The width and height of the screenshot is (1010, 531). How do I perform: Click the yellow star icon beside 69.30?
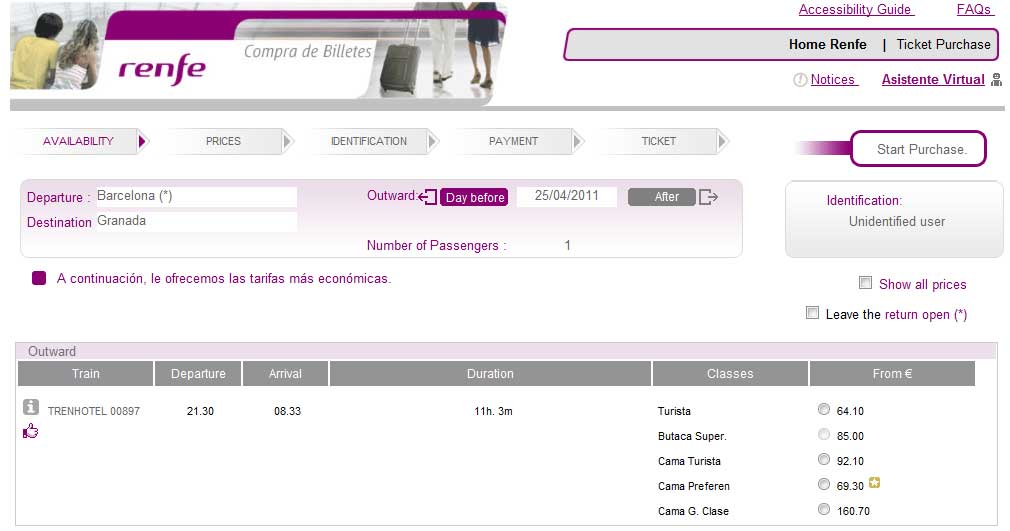(x=875, y=484)
